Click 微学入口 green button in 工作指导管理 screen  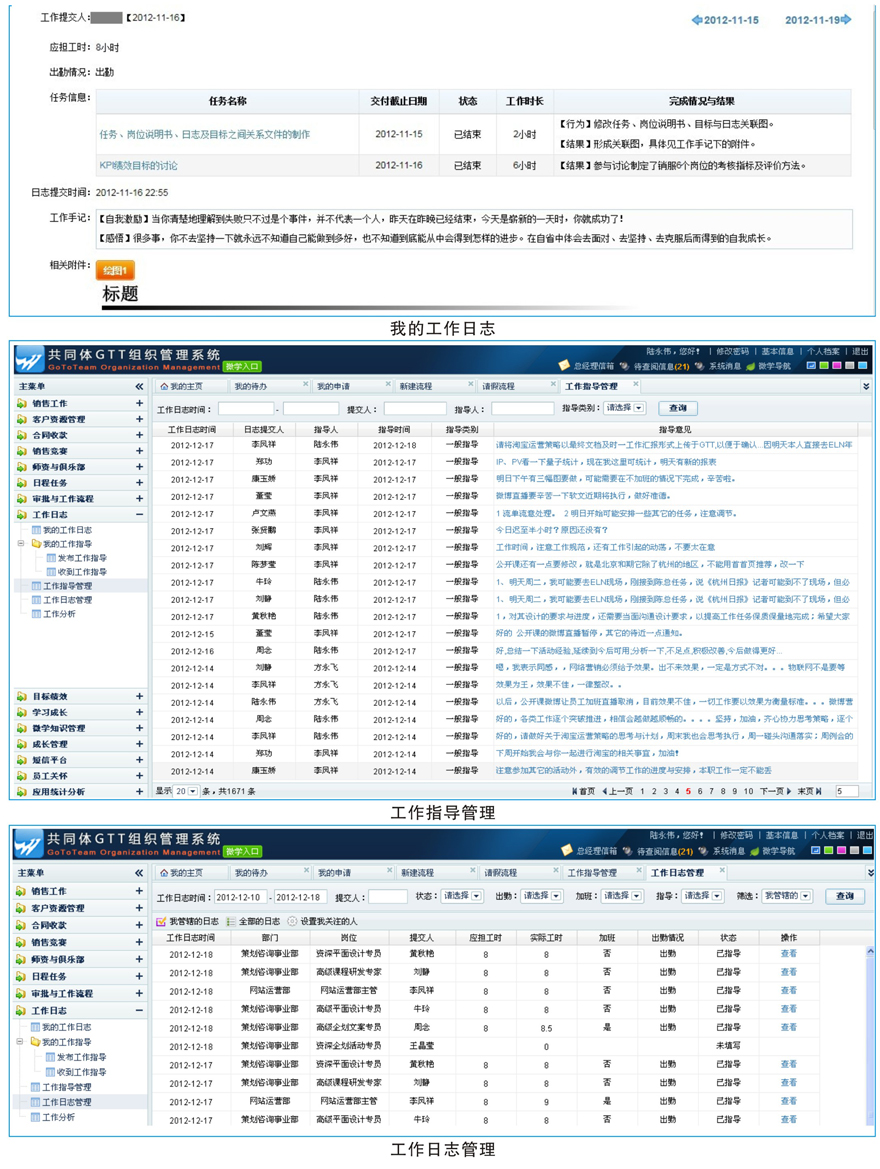[242, 367]
